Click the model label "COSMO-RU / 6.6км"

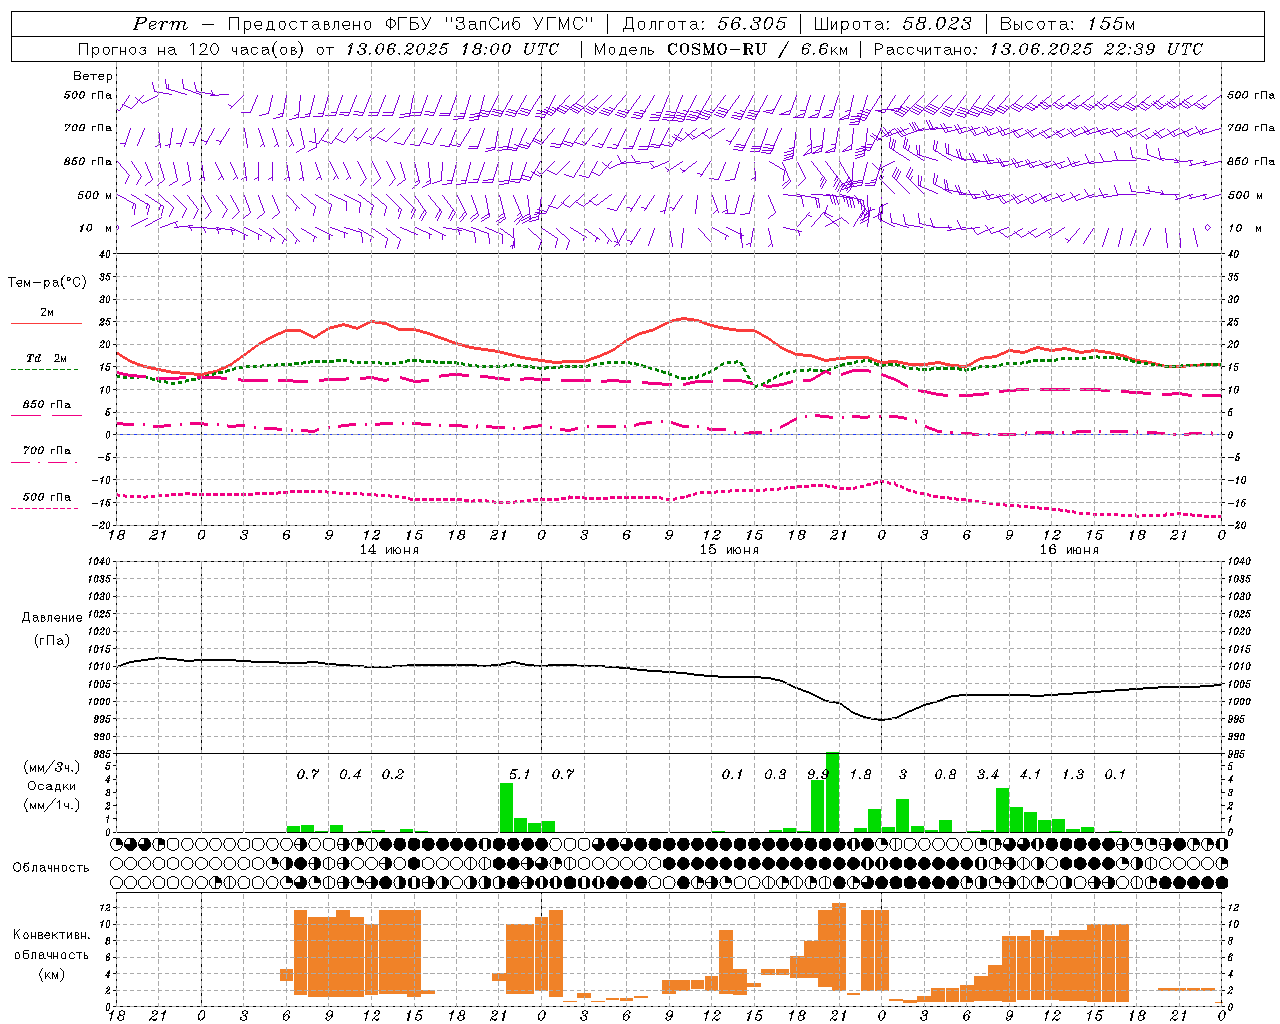point(757,49)
